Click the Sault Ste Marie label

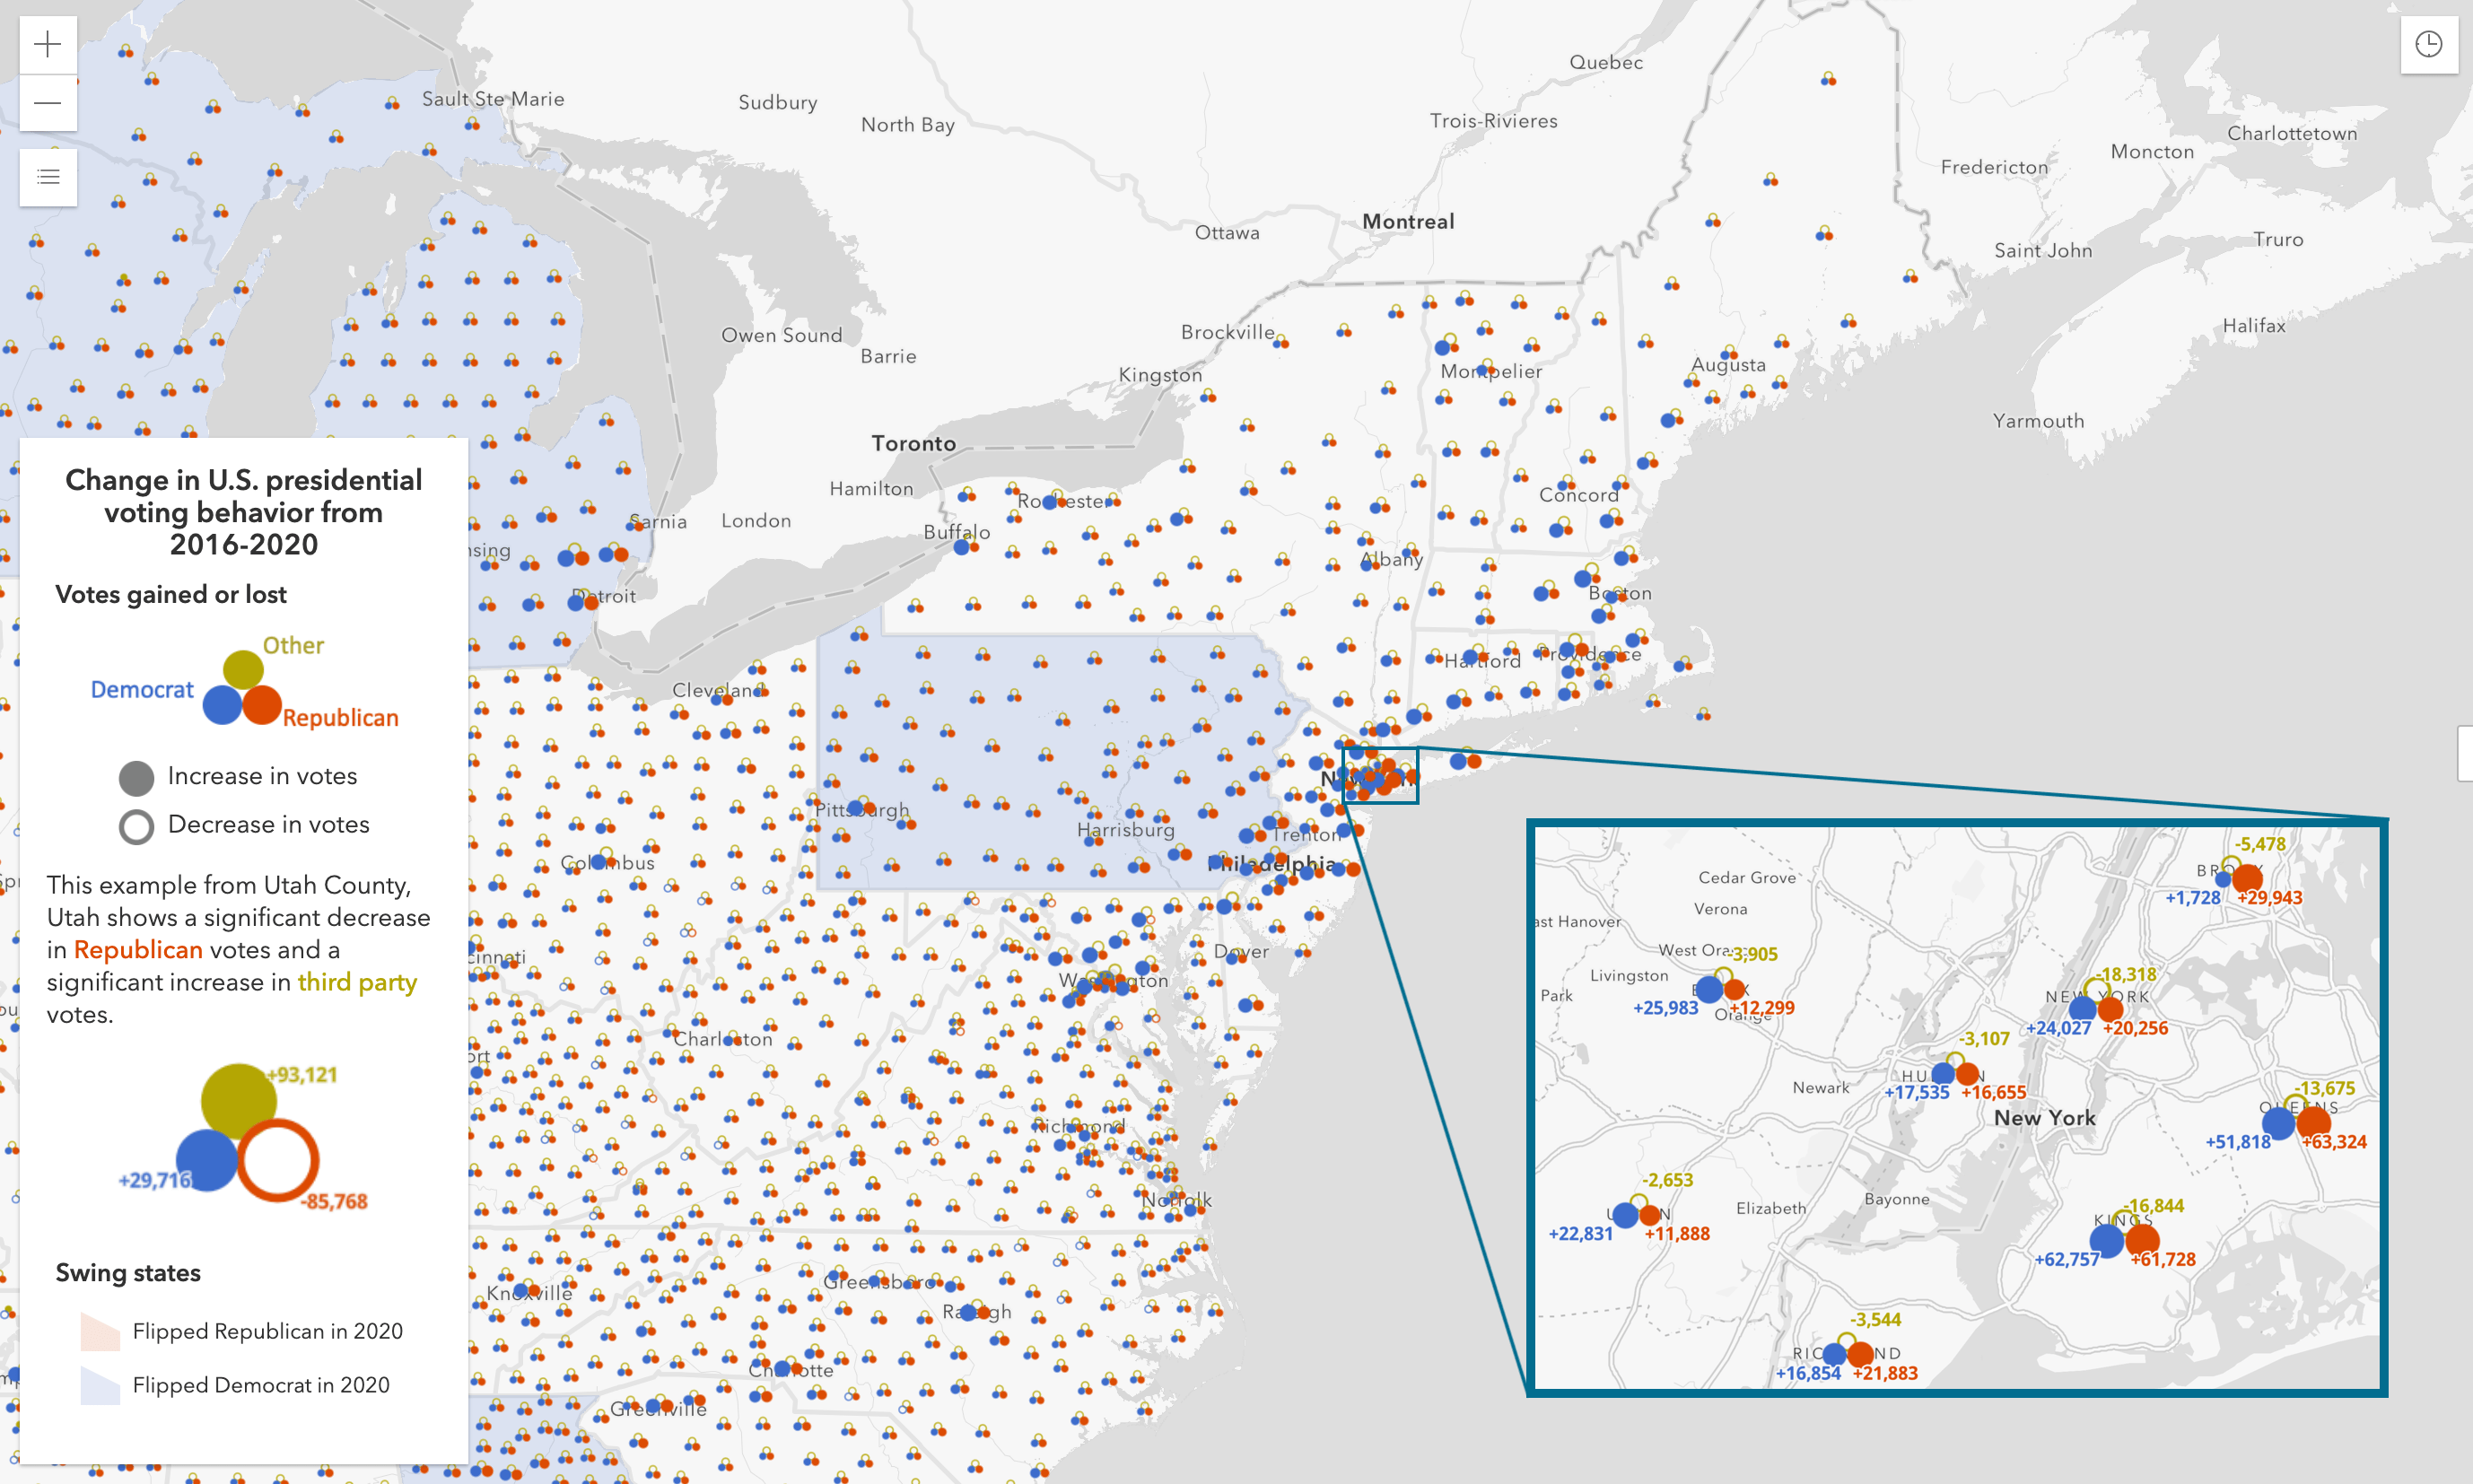(x=493, y=98)
